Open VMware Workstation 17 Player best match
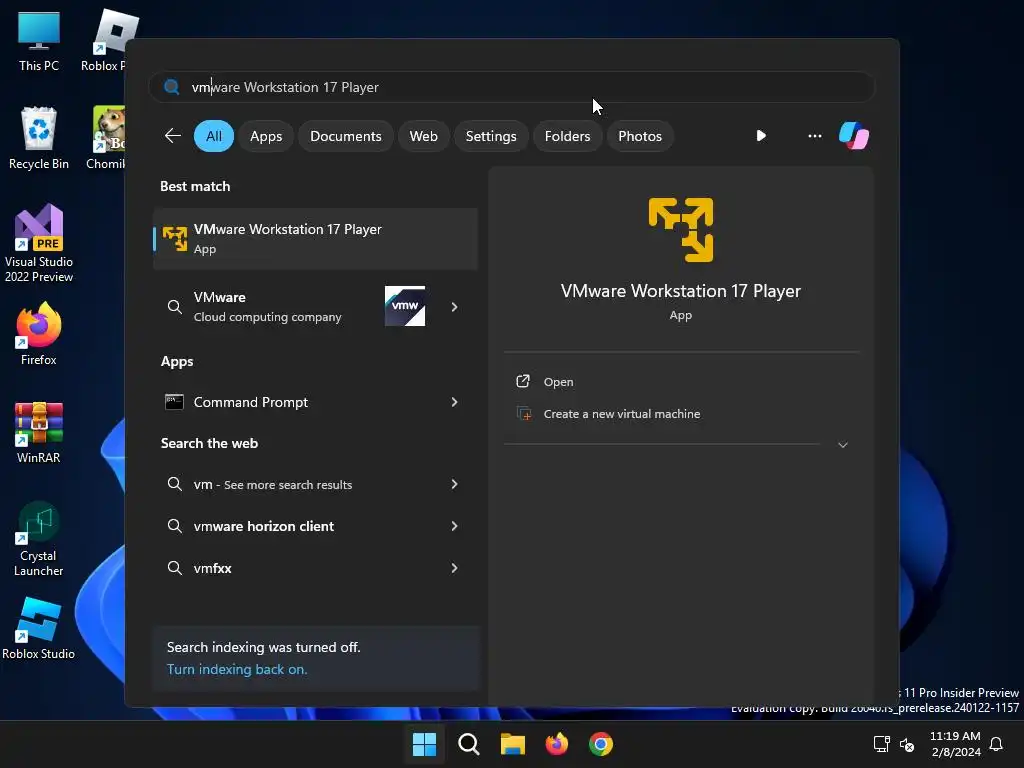The width and height of the screenshot is (1024, 768). pyautogui.click(x=315, y=238)
